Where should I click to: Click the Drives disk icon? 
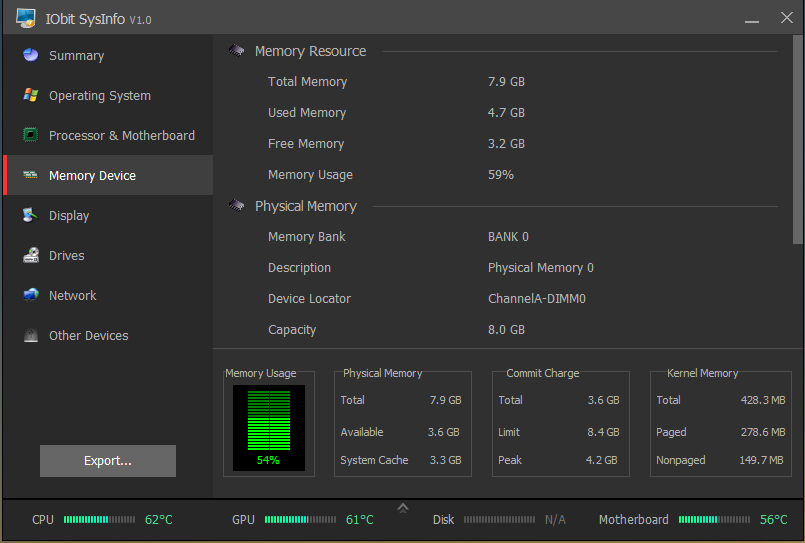(x=31, y=255)
